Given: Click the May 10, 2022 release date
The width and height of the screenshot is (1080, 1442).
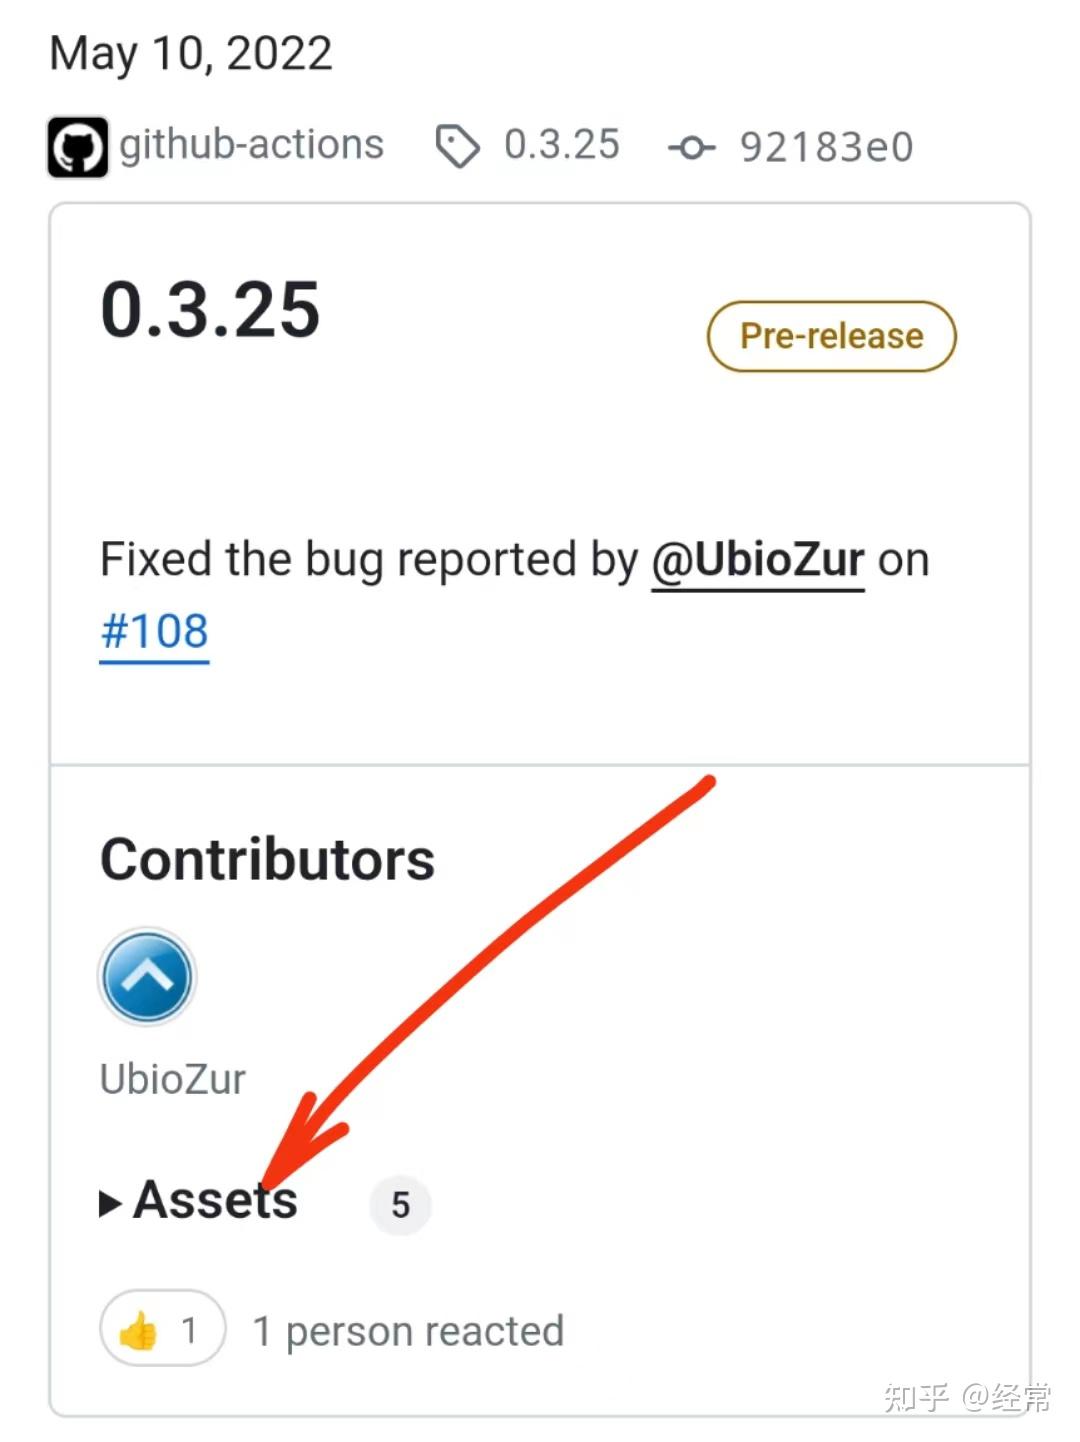Looking at the screenshot, I should click(x=190, y=53).
